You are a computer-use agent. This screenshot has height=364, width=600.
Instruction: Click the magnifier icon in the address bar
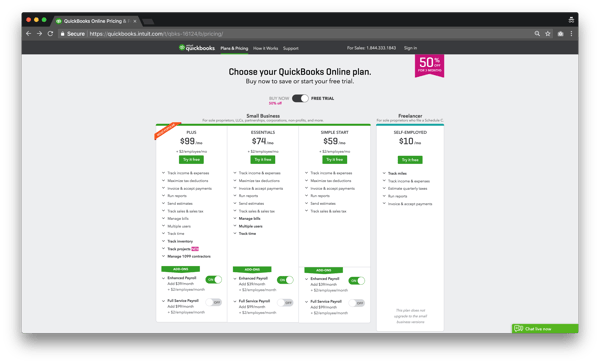click(x=537, y=34)
